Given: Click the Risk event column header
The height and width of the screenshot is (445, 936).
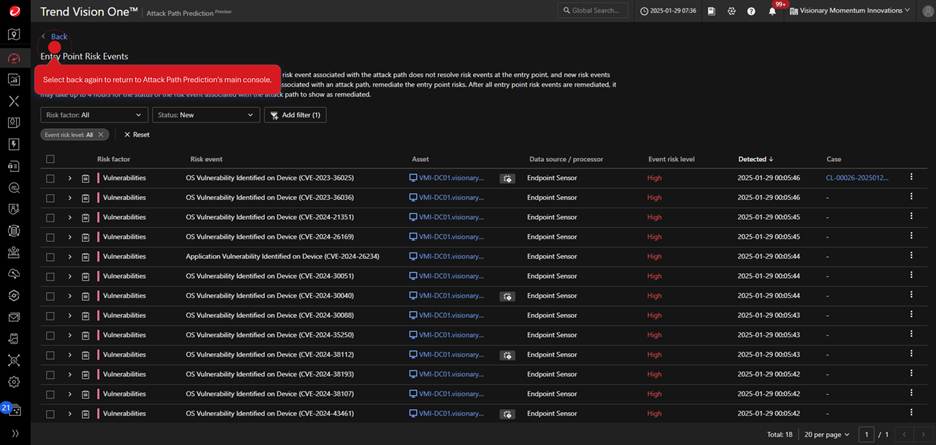Looking at the screenshot, I should click(x=207, y=159).
